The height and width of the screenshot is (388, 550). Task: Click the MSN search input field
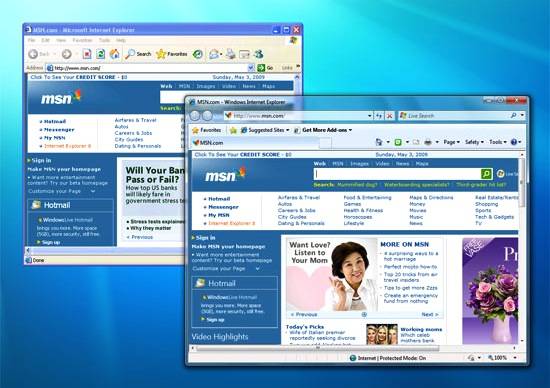point(397,174)
